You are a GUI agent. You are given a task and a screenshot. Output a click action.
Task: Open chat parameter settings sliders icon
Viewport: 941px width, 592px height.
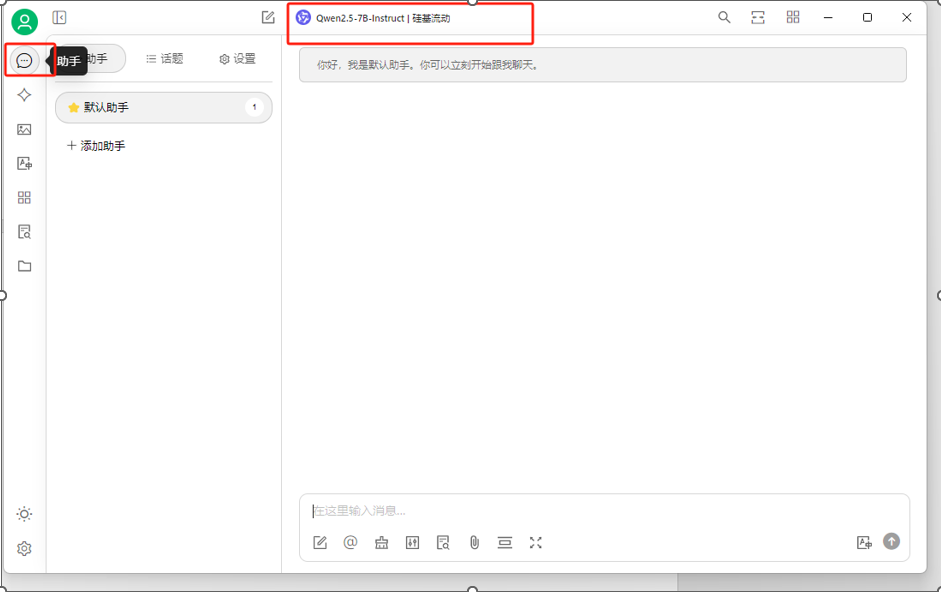click(412, 543)
